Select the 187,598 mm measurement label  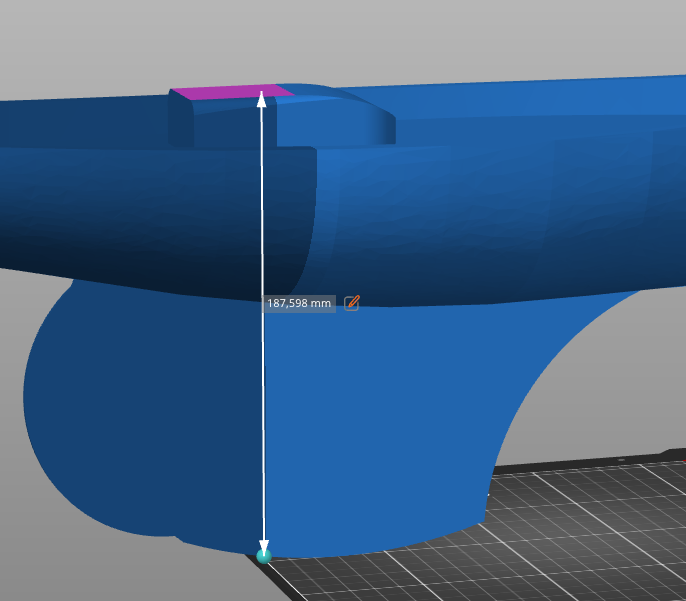point(299,303)
